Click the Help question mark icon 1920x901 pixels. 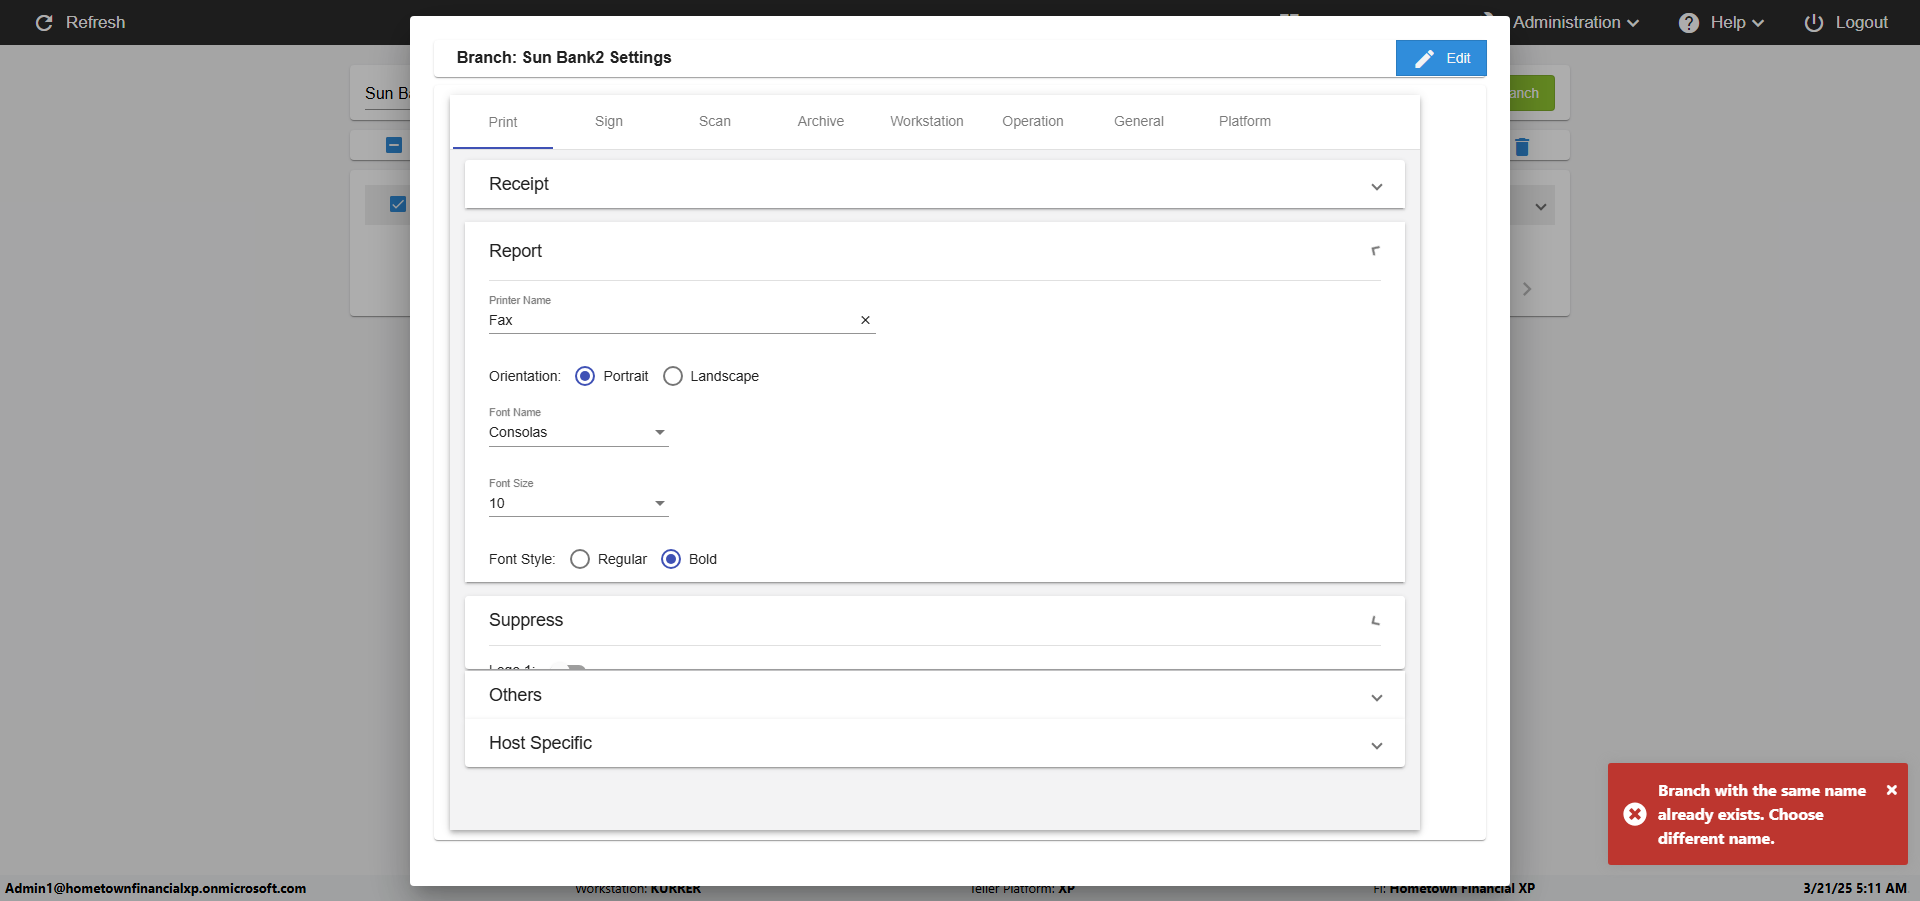click(x=1688, y=23)
